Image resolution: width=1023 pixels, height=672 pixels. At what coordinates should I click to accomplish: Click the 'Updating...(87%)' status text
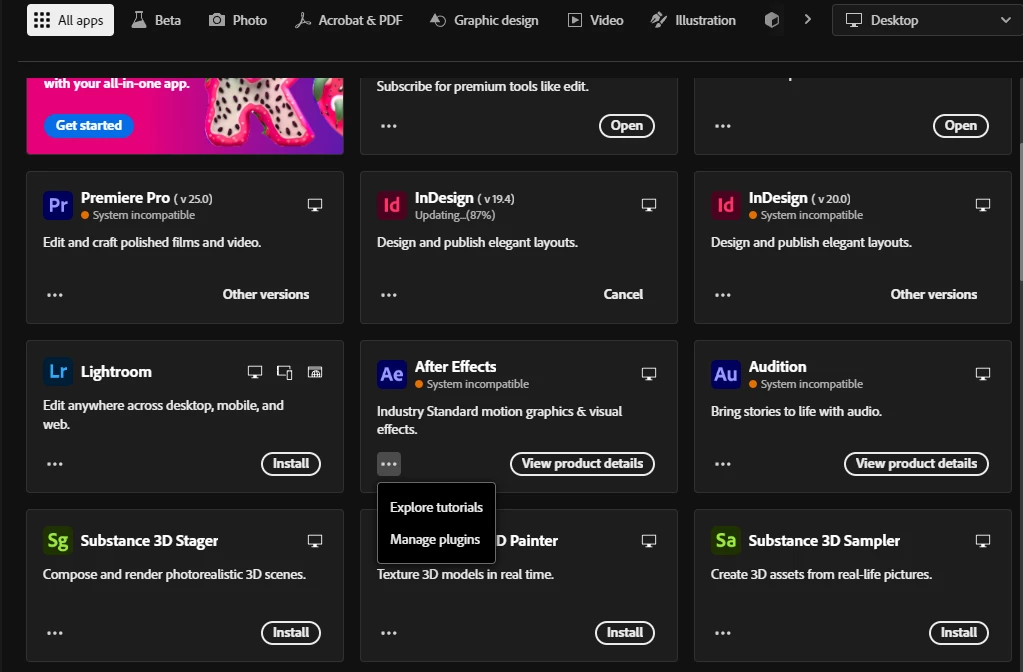click(x=455, y=215)
